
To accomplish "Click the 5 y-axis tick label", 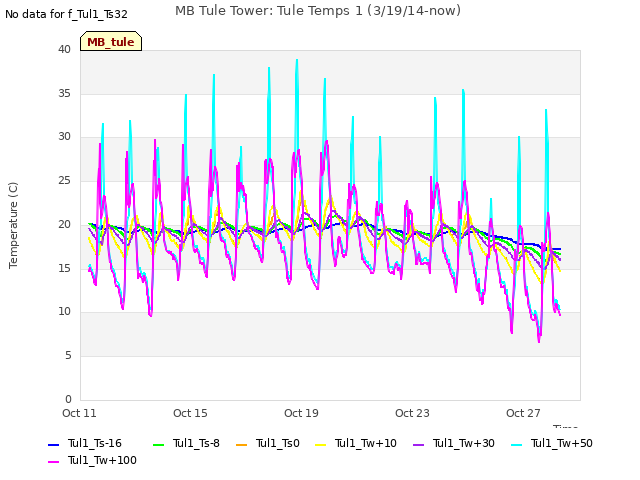I will (68, 356).
